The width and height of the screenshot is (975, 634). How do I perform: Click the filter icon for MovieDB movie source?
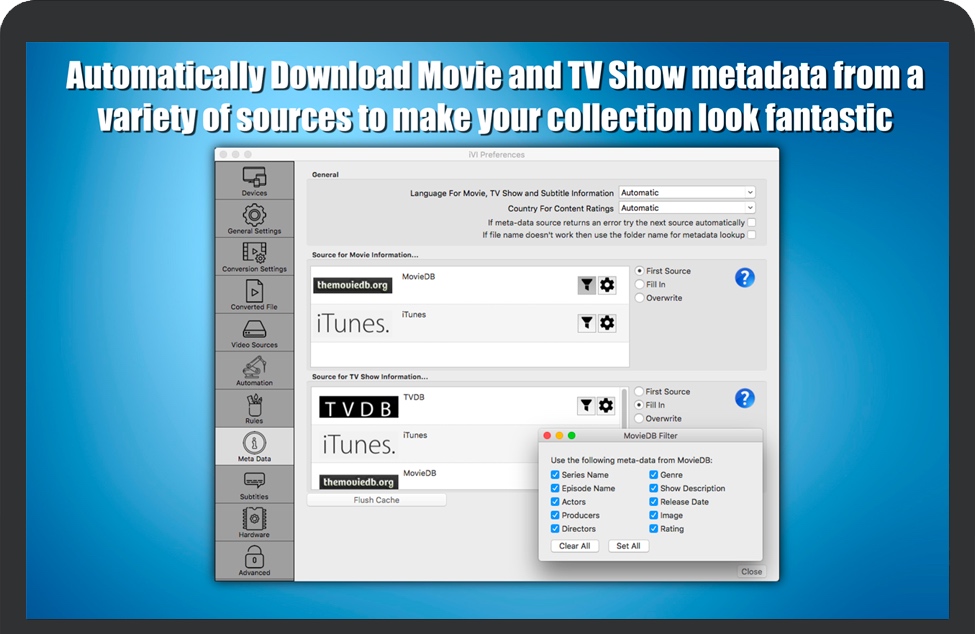586,285
